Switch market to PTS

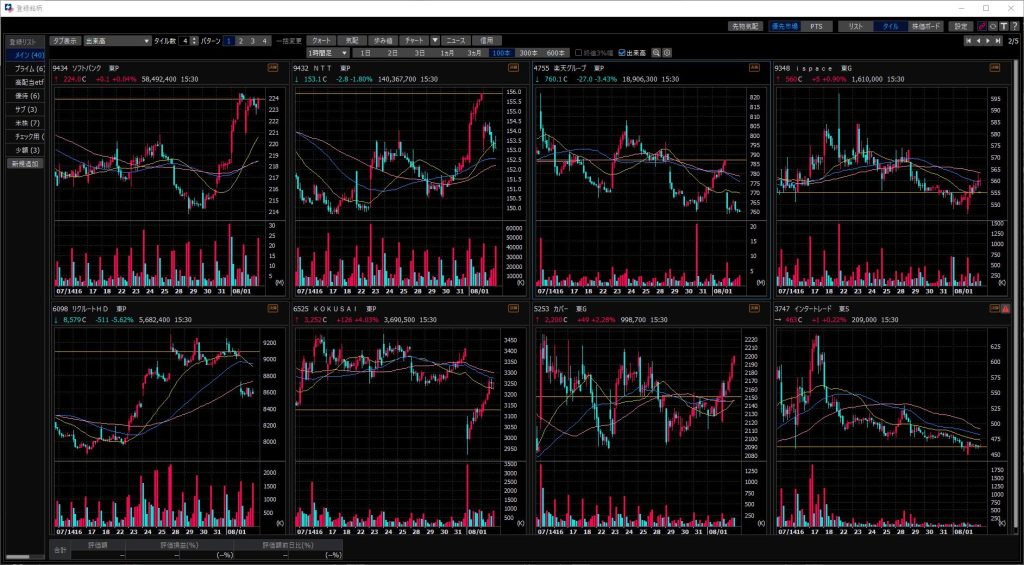click(x=816, y=26)
